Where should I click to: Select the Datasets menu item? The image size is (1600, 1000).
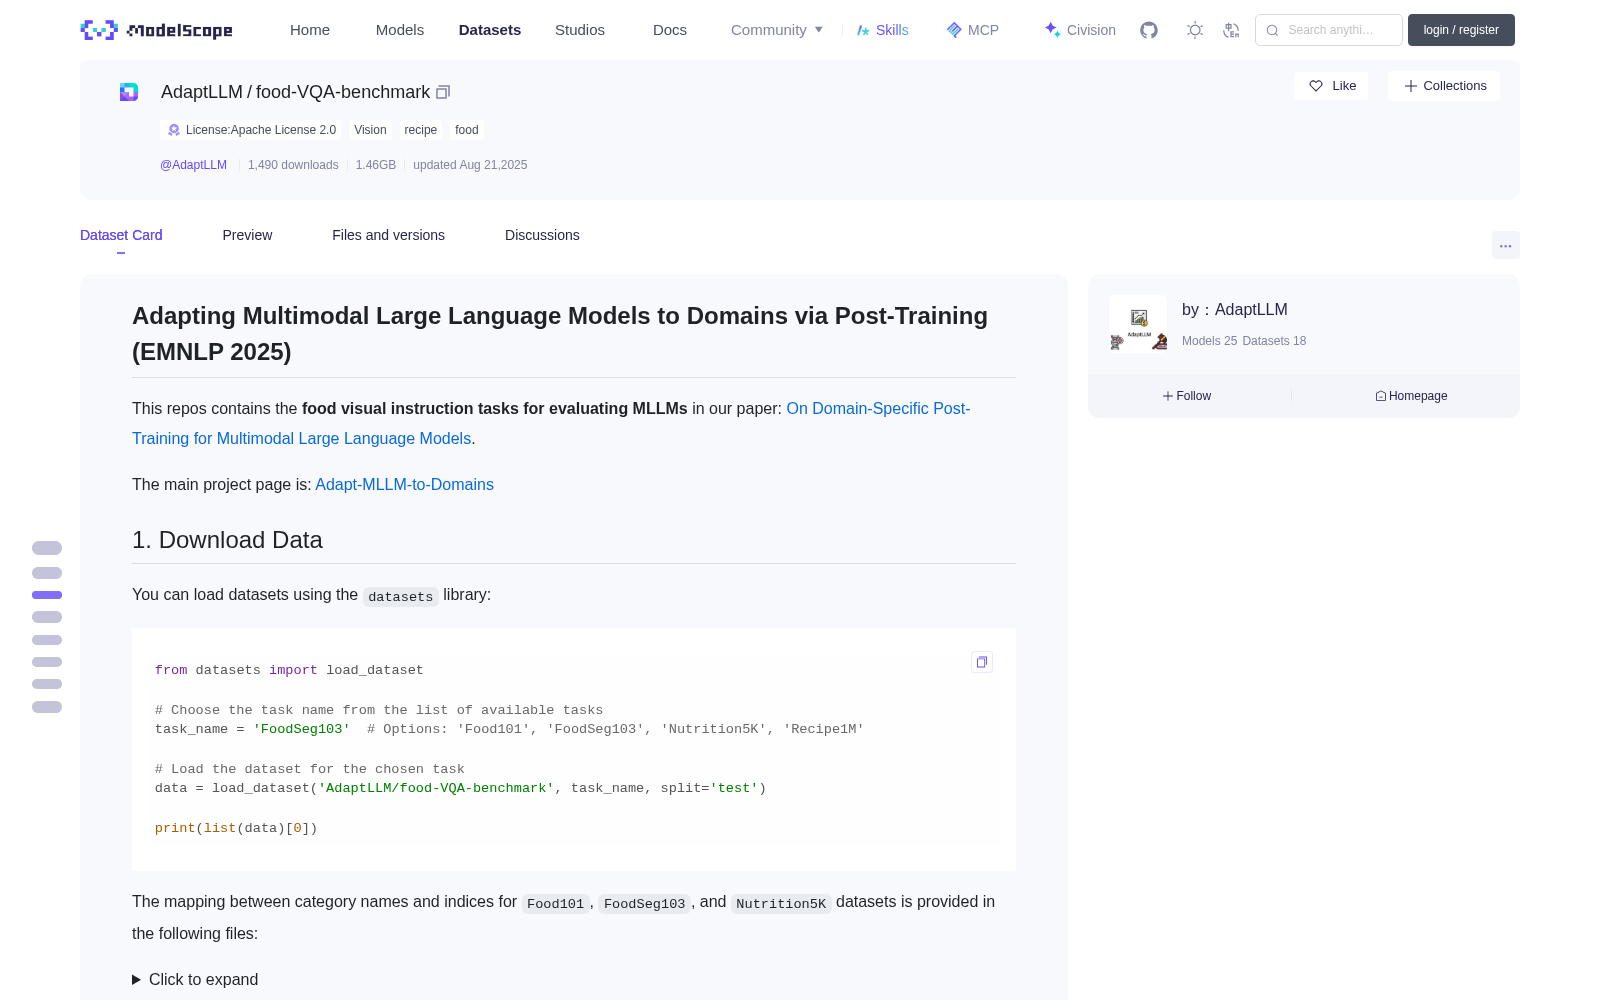click(490, 30)
